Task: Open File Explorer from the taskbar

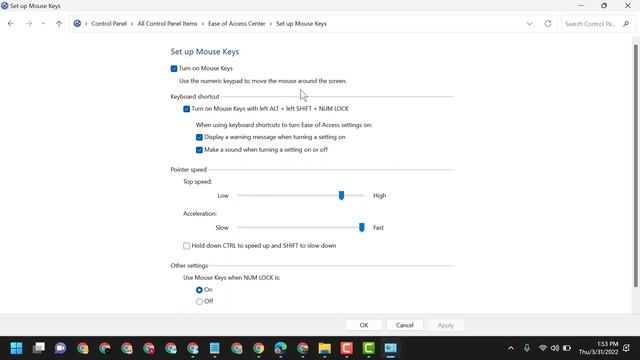Action: point(325,348)
